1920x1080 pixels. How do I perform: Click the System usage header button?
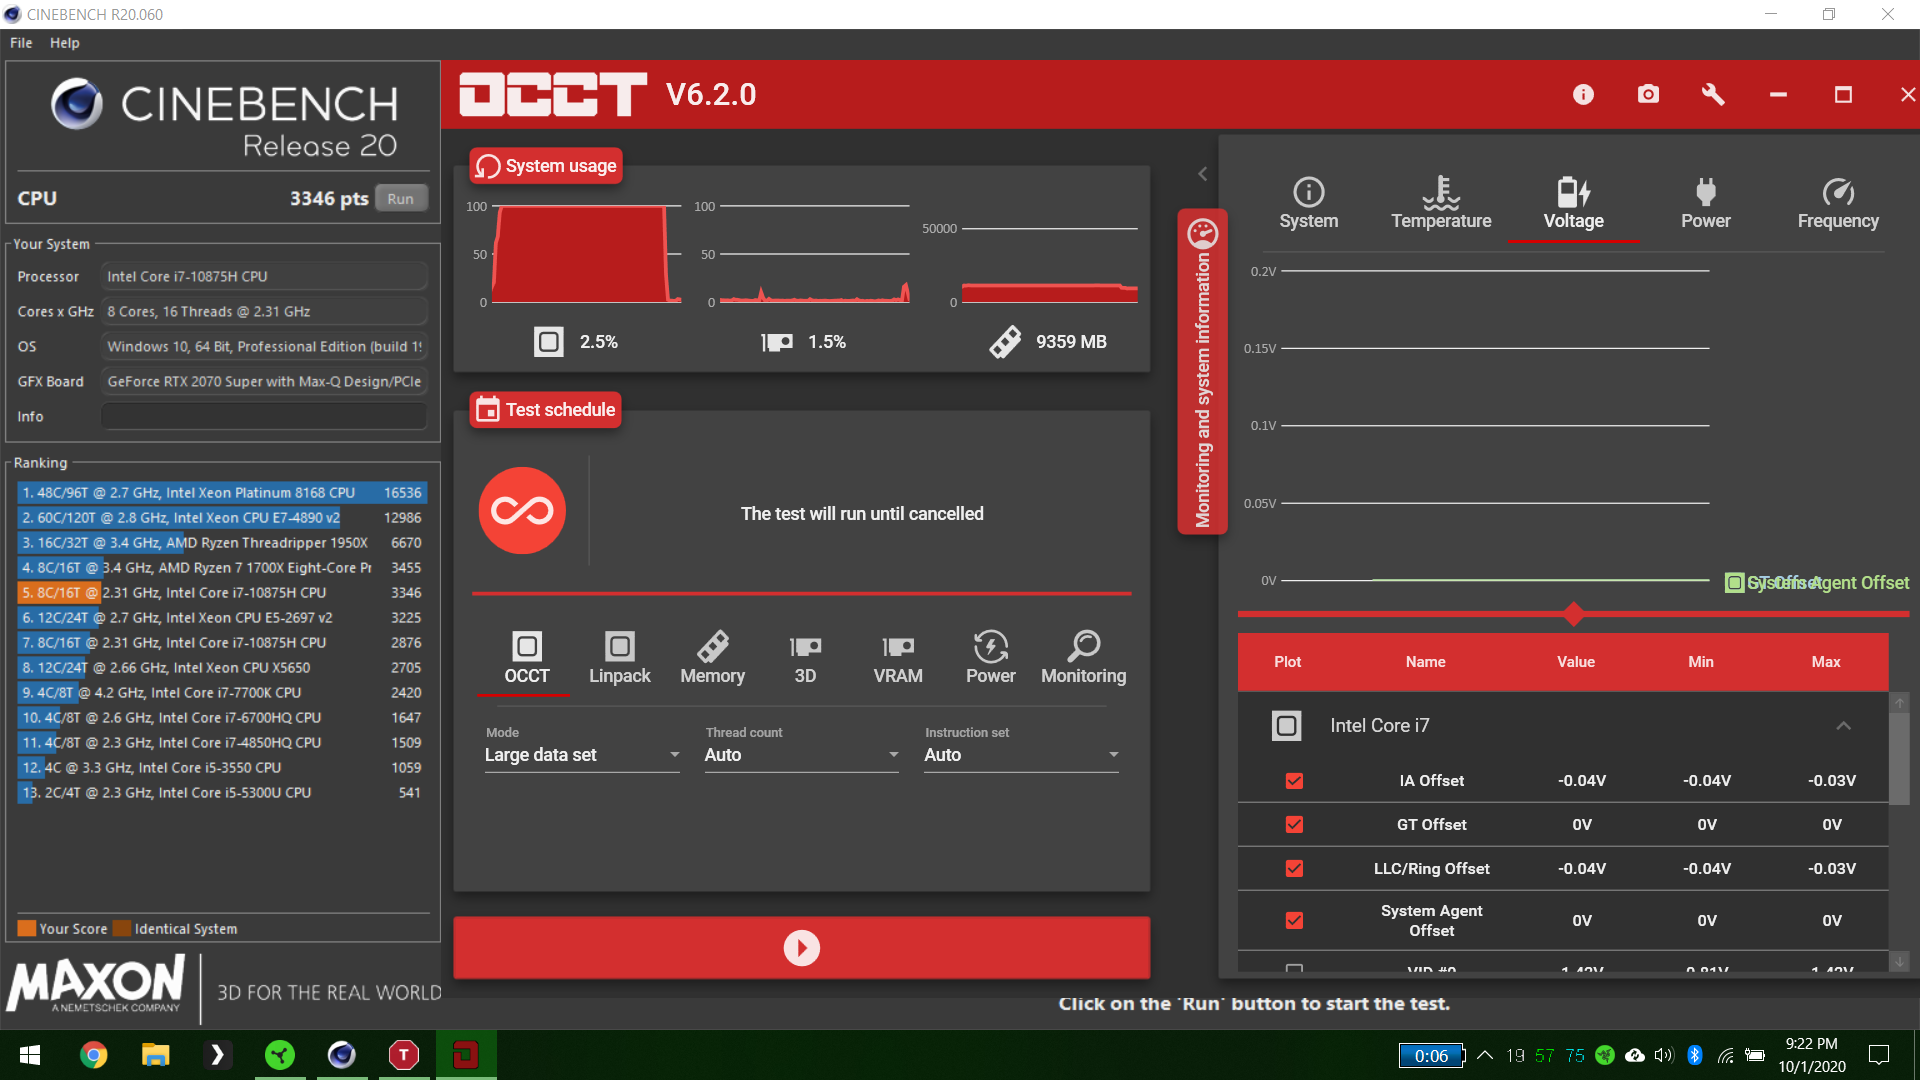pos(546,166)
